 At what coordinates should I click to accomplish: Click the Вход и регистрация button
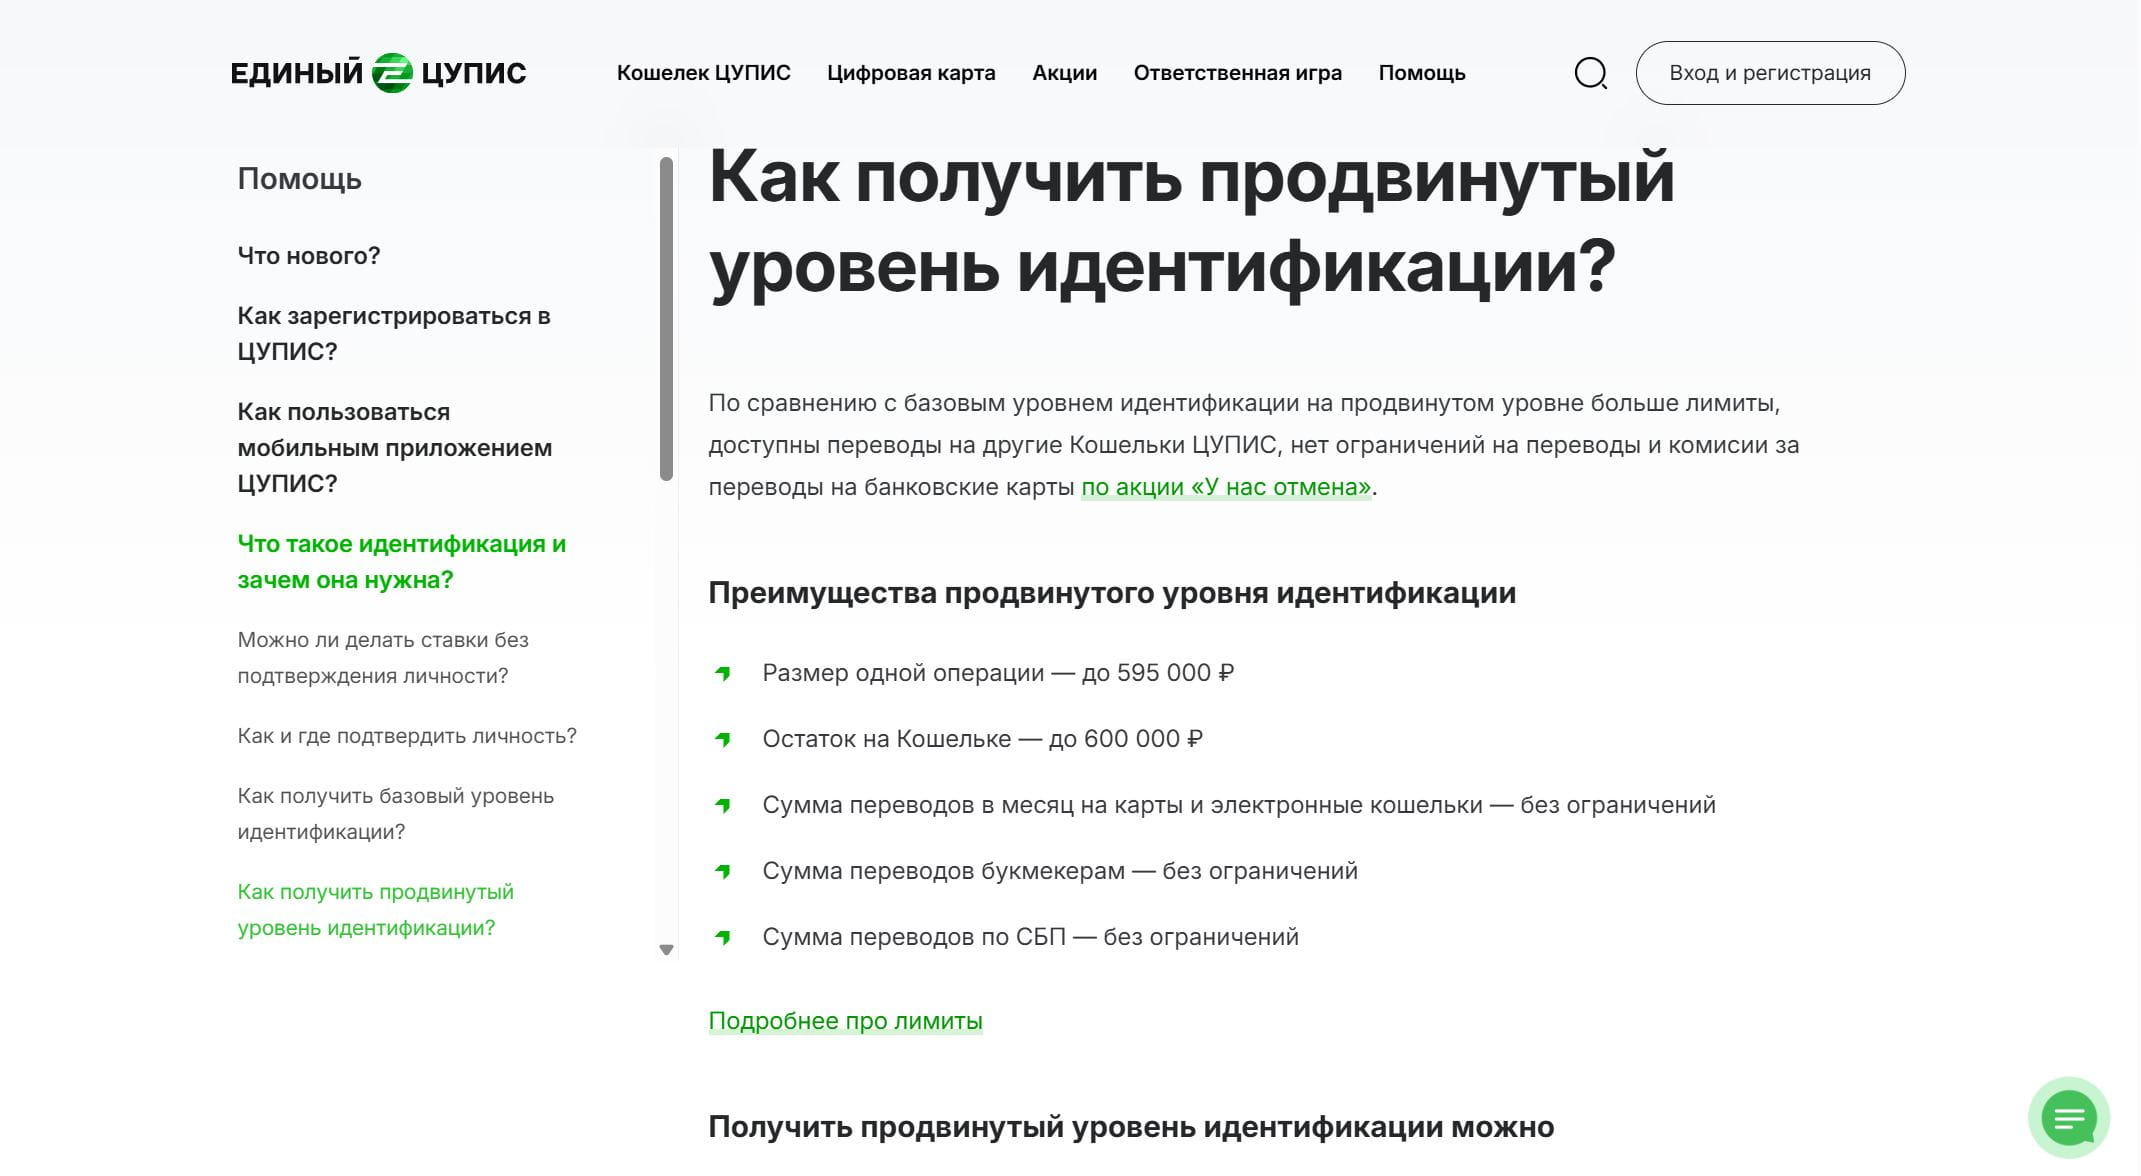click(x=1770, y=73)
